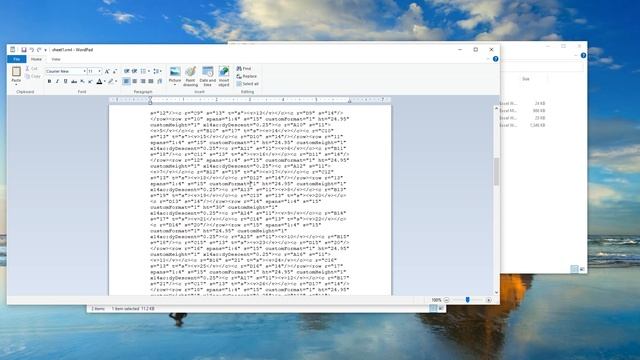Select Center text alignment
640x360 pixels.
click(134, 81)
